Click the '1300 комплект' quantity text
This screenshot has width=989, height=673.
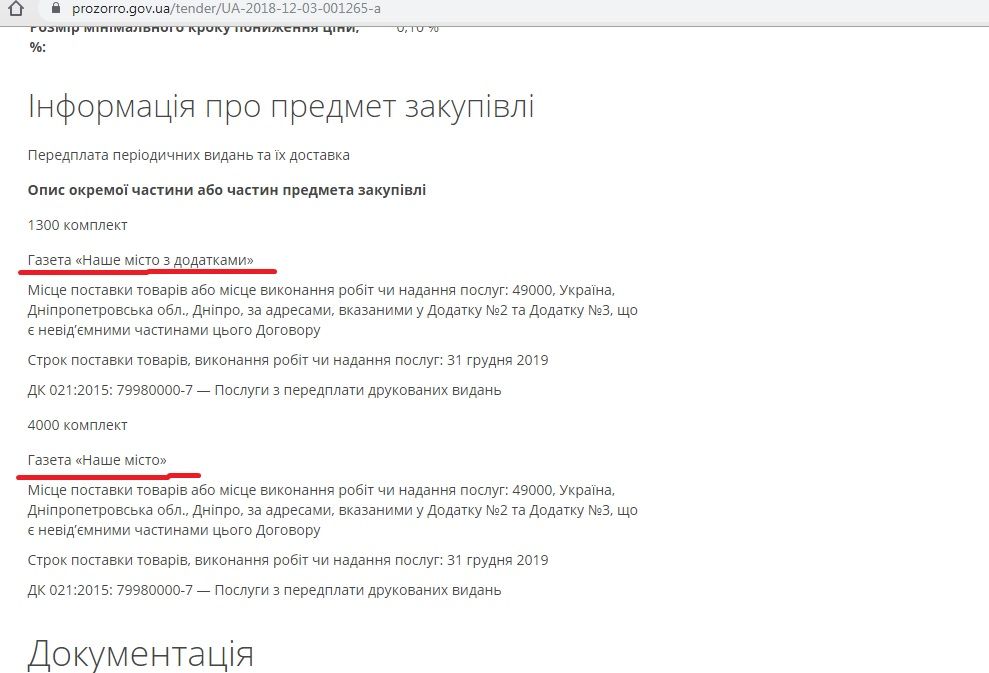78,225
